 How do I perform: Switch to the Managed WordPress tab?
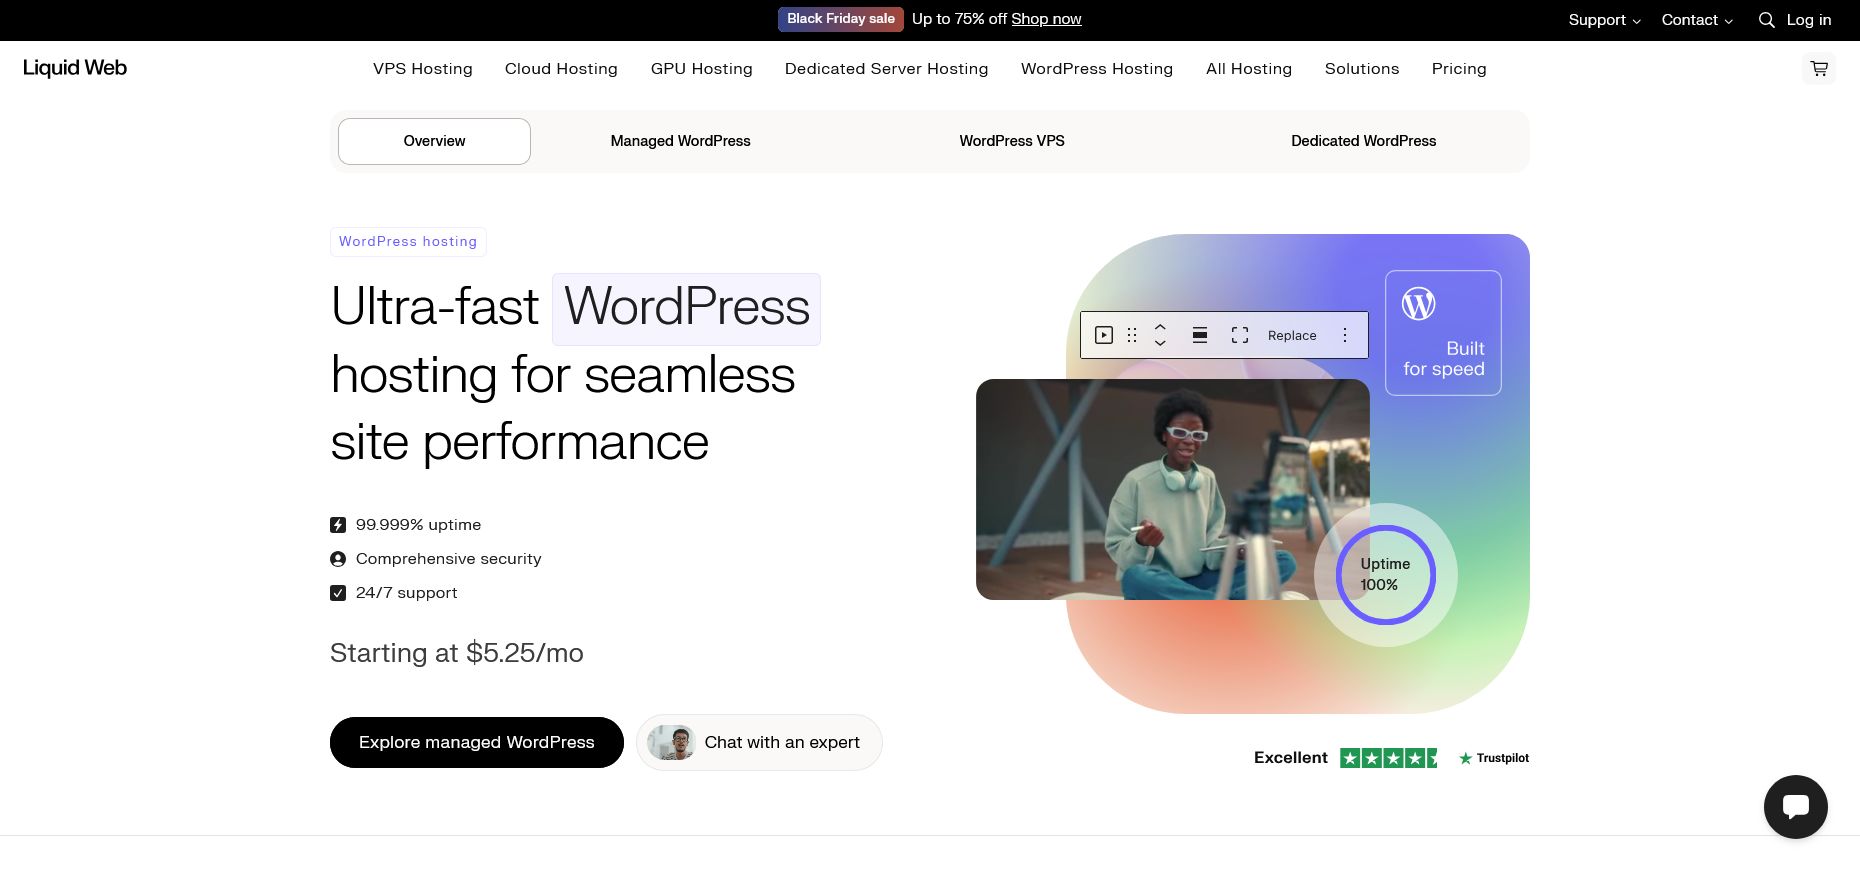click(x=681, y=141)
